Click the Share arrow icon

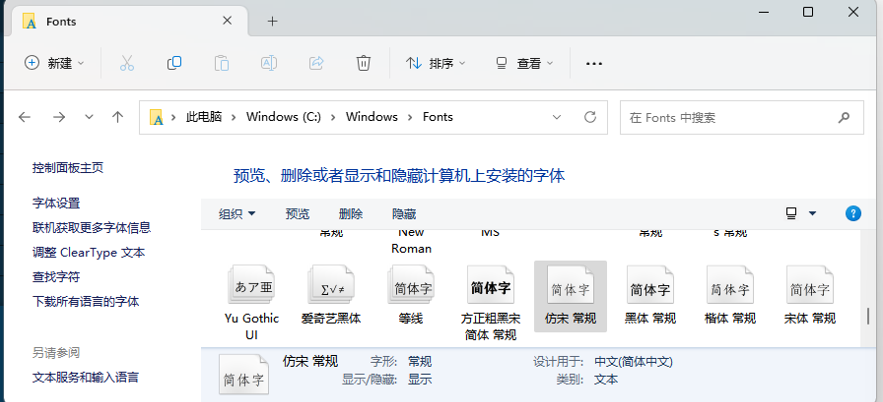click(x=316, y=63)
